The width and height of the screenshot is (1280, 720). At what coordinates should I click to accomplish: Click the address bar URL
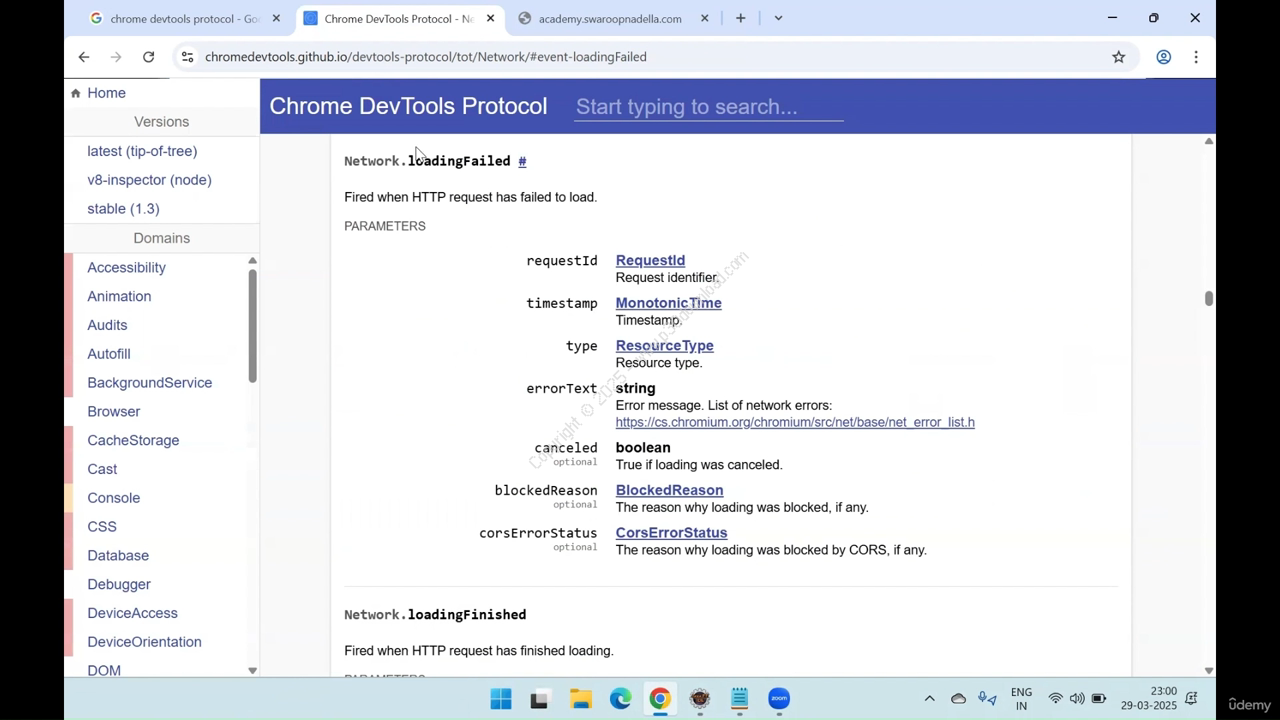pyautogui.click(x=426, y=57)
